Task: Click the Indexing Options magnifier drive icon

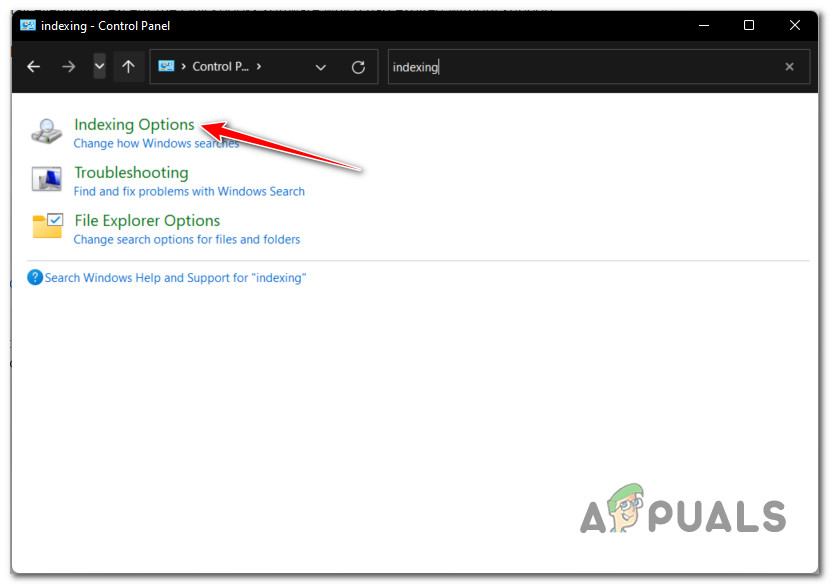Action: [x=47, y=131]
